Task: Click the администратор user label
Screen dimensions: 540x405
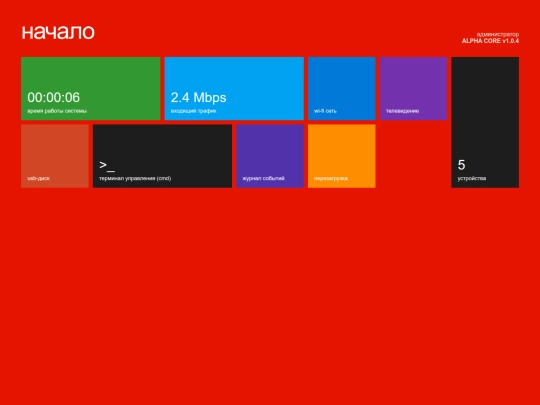Action: pyautogui.click(x=498, y=34)
